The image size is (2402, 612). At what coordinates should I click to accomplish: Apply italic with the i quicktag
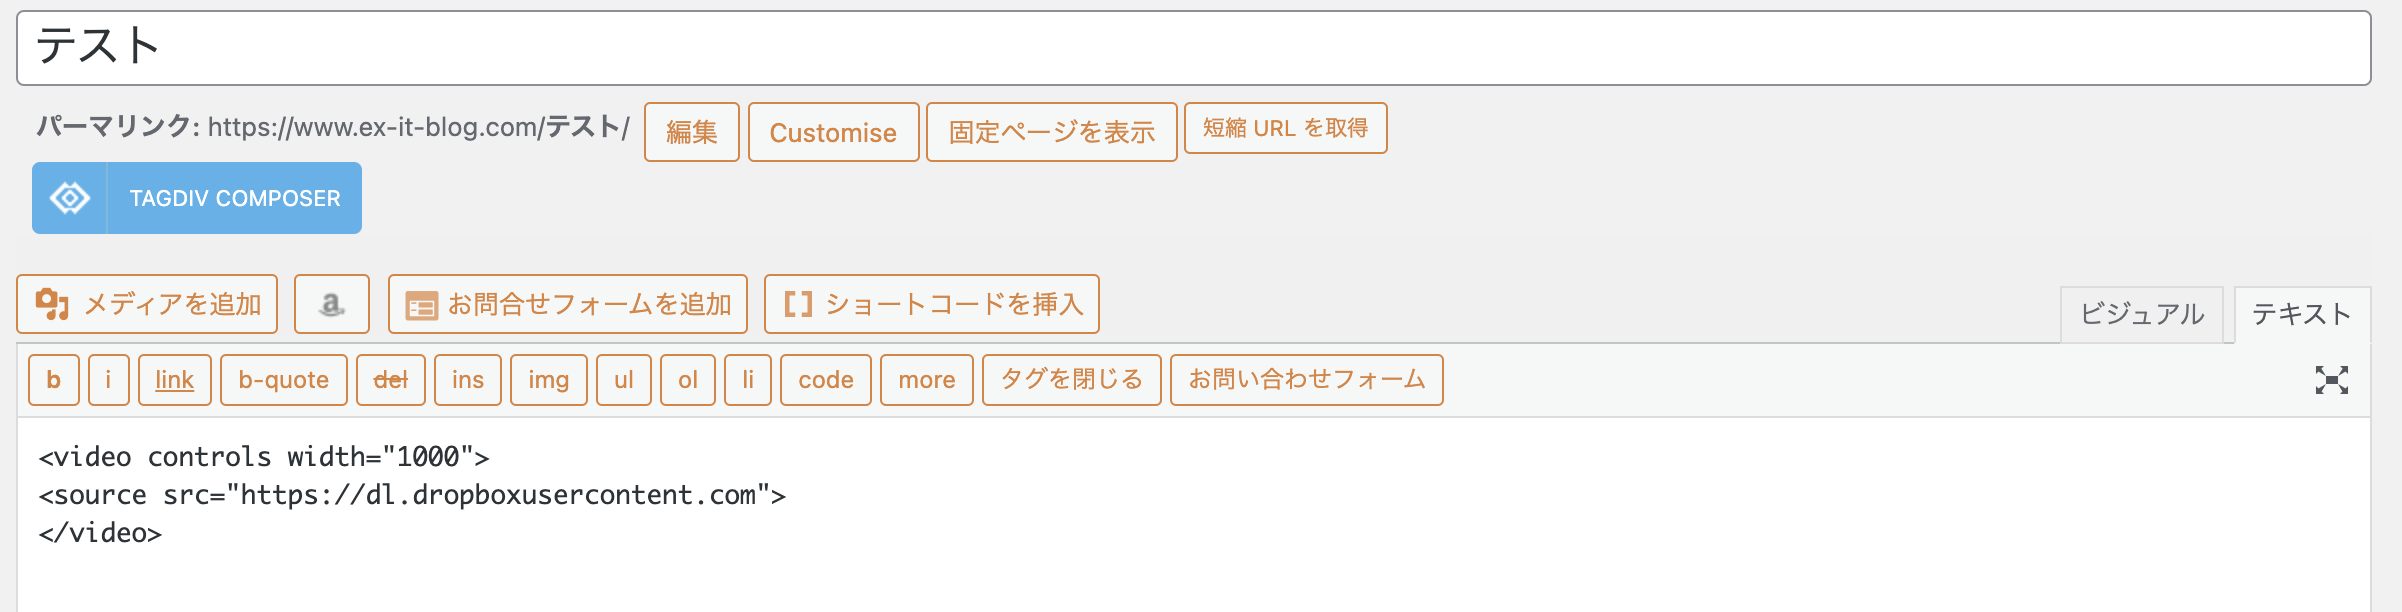click(x=109, y=380)
